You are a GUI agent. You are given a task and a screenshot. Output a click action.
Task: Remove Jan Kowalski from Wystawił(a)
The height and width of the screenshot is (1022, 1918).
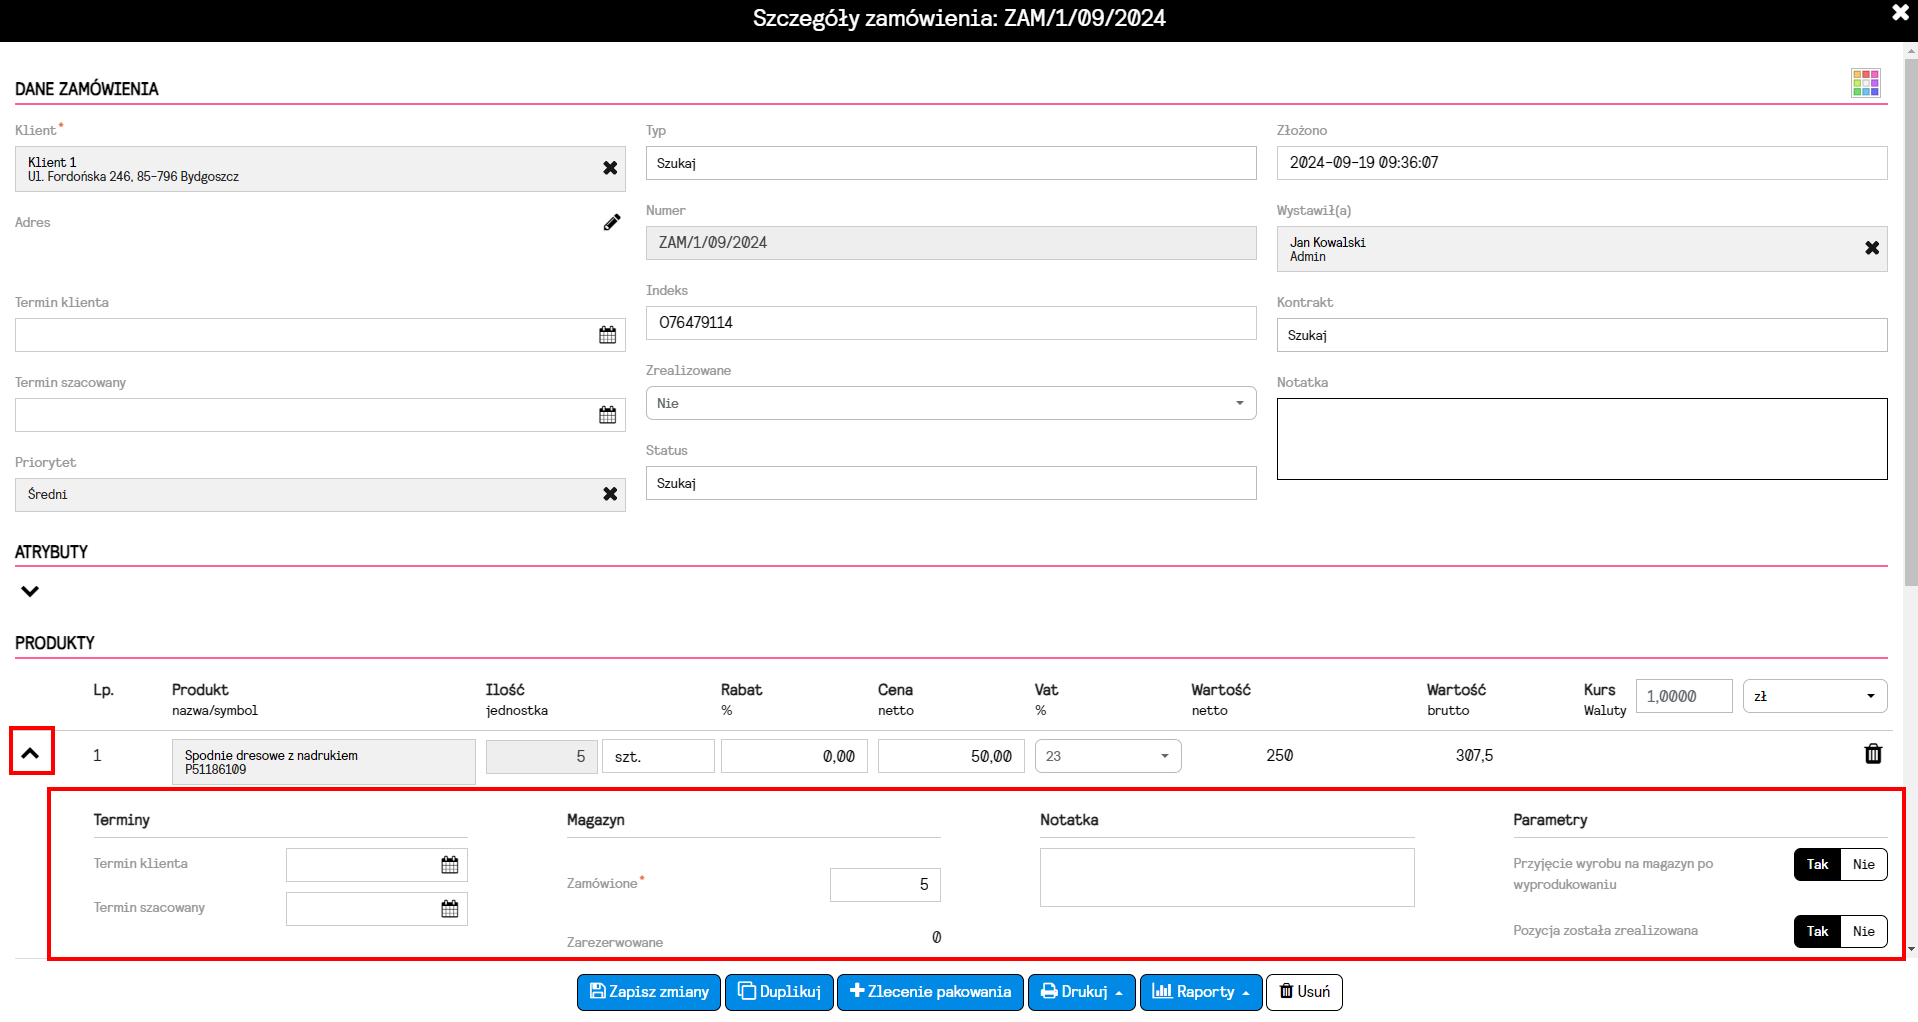(1872, 248)
